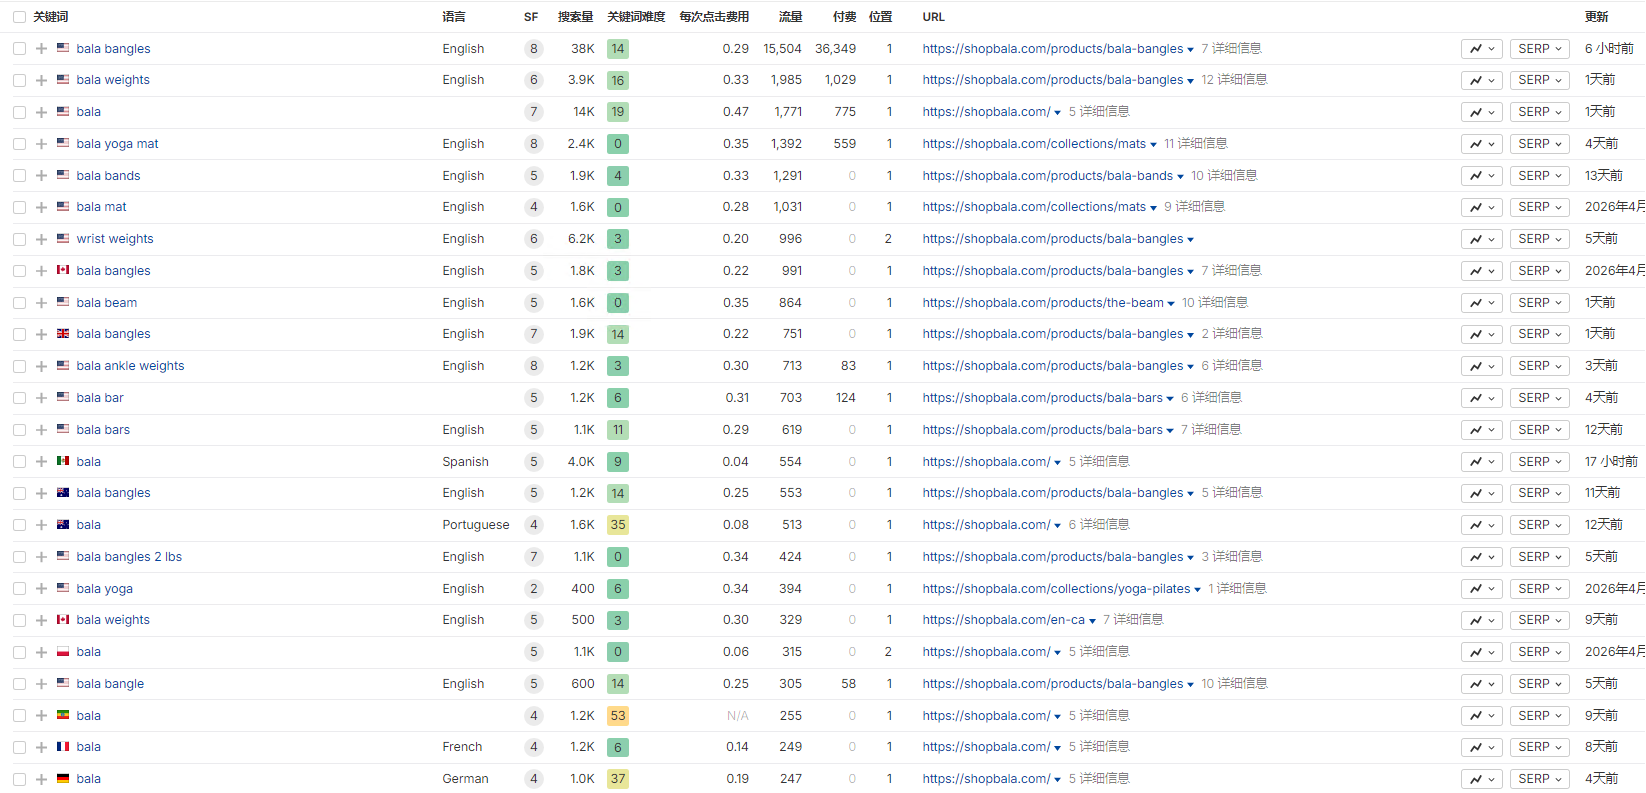The width and height of the screenshot is (1646, 793).
Task: Open trend chart button for German bala row
Action: tap(1482, 779)
